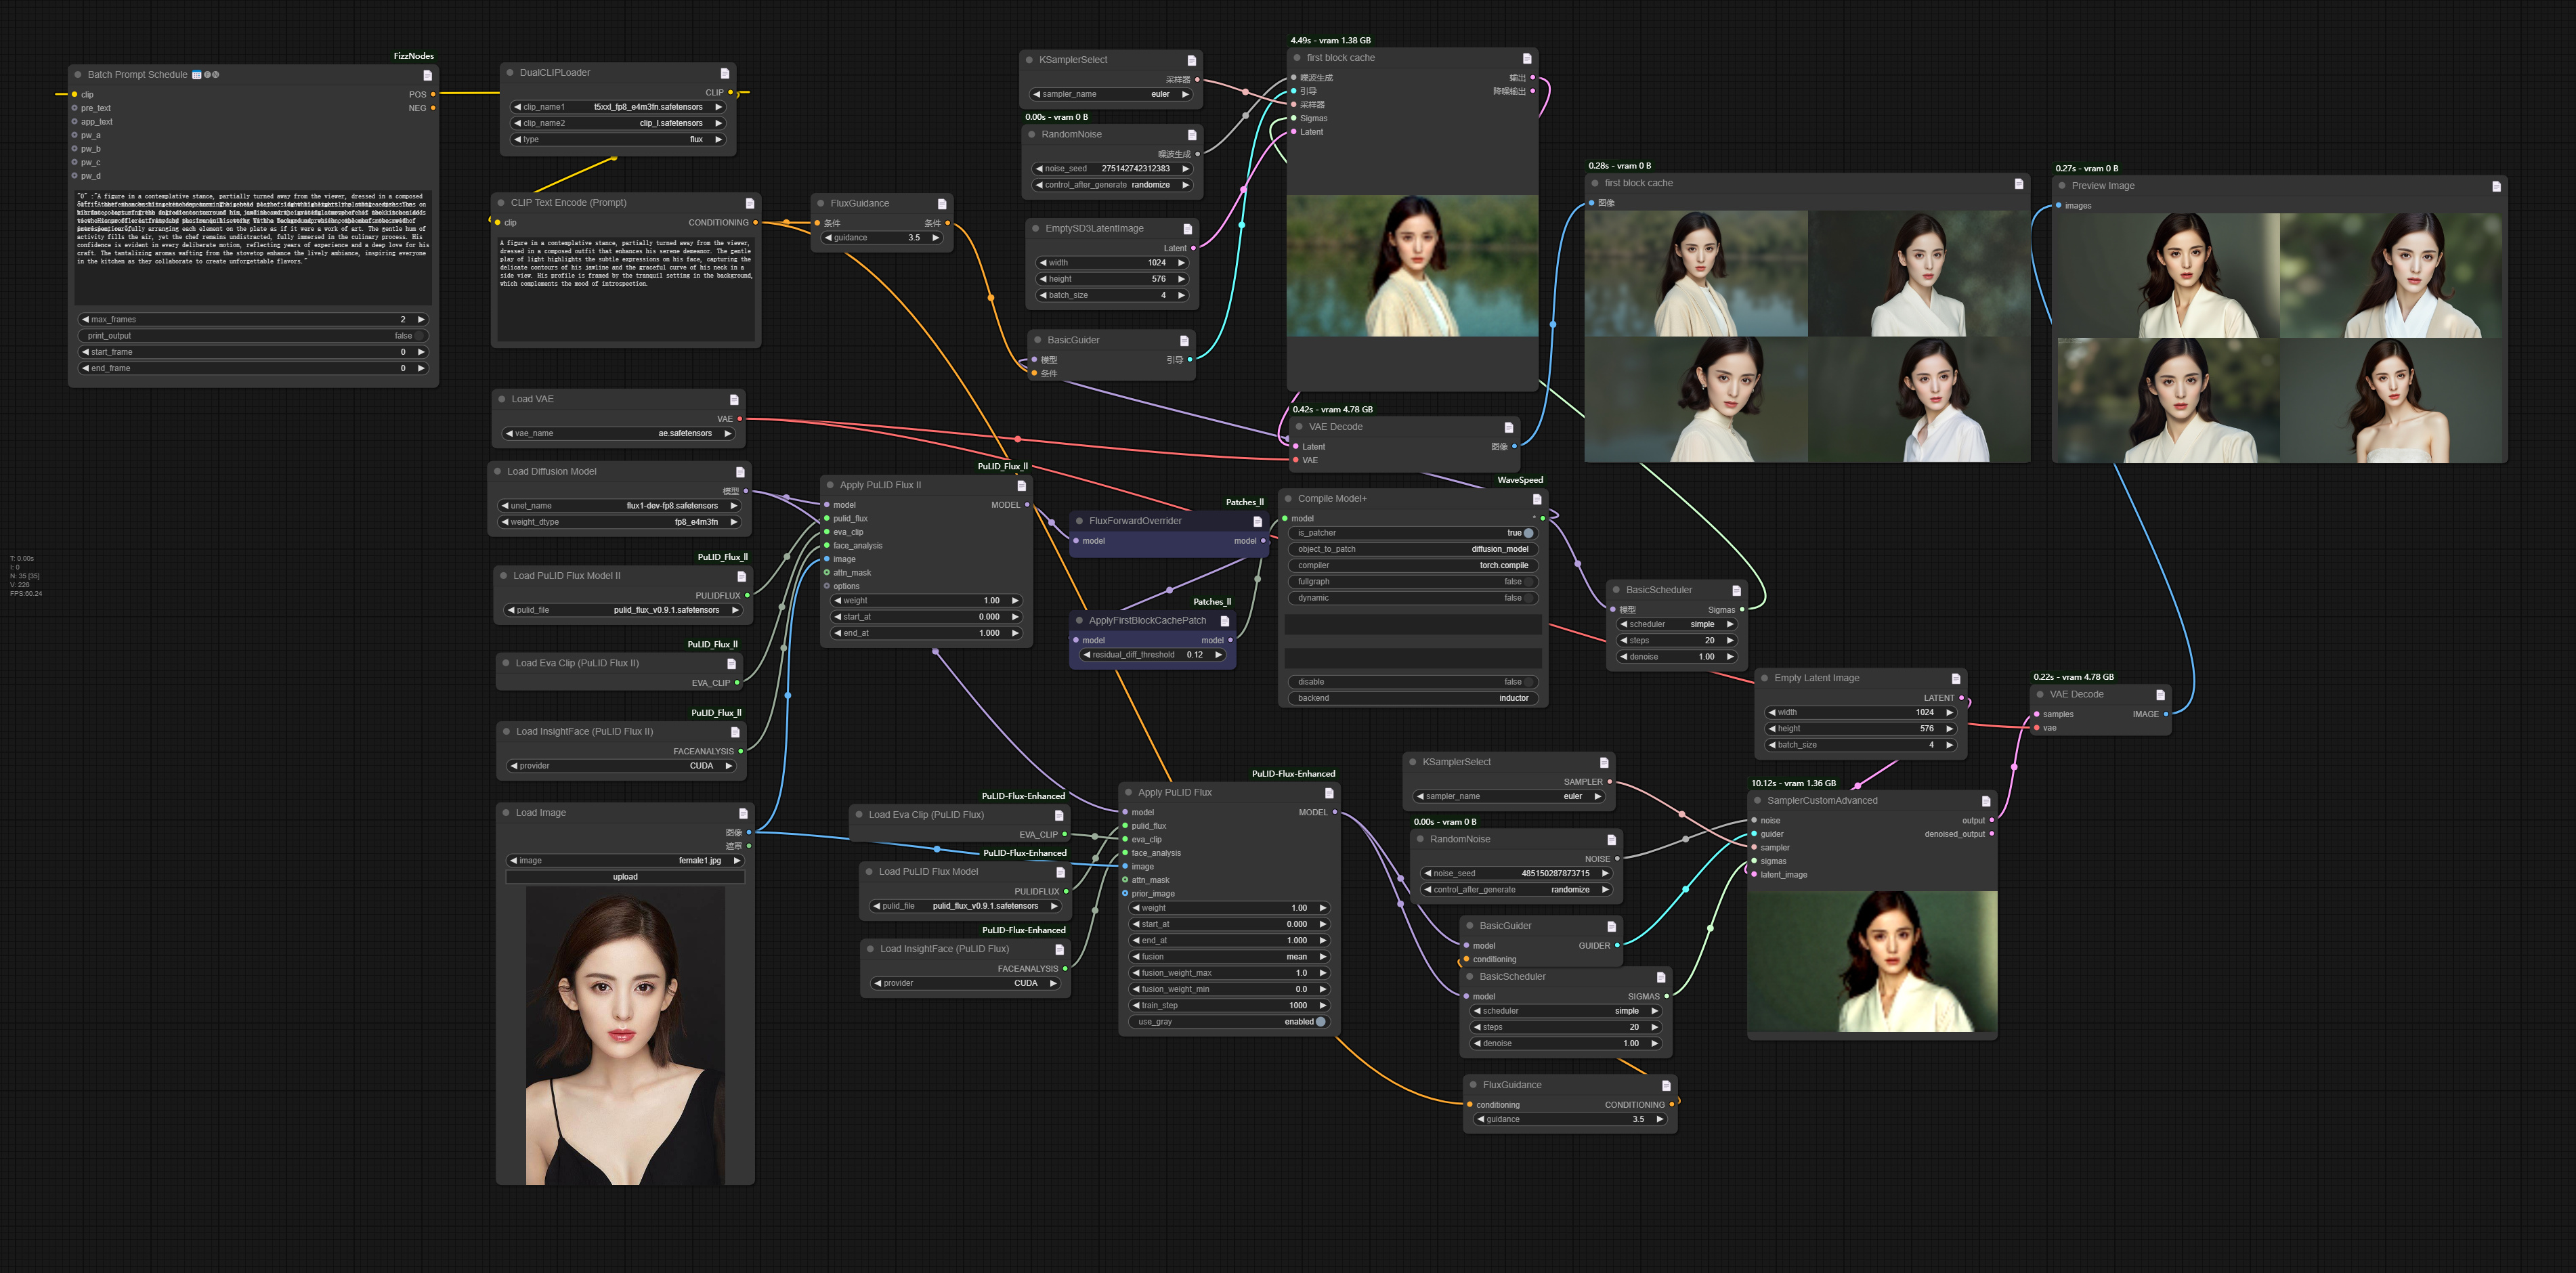Click the document icon on Load Image node
This screenshot has width=2576, height=1273.
click(x=743, y=813)
